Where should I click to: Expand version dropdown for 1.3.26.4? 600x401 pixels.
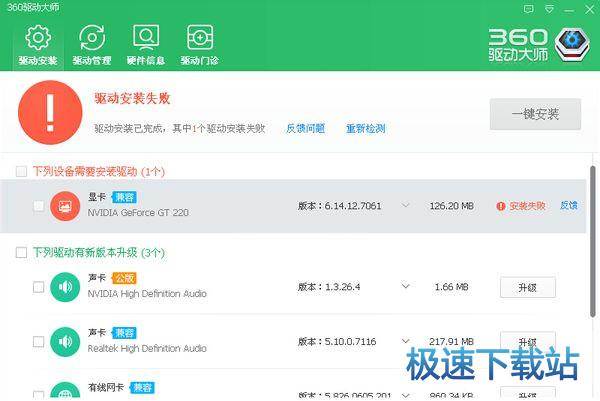(405, 286)
